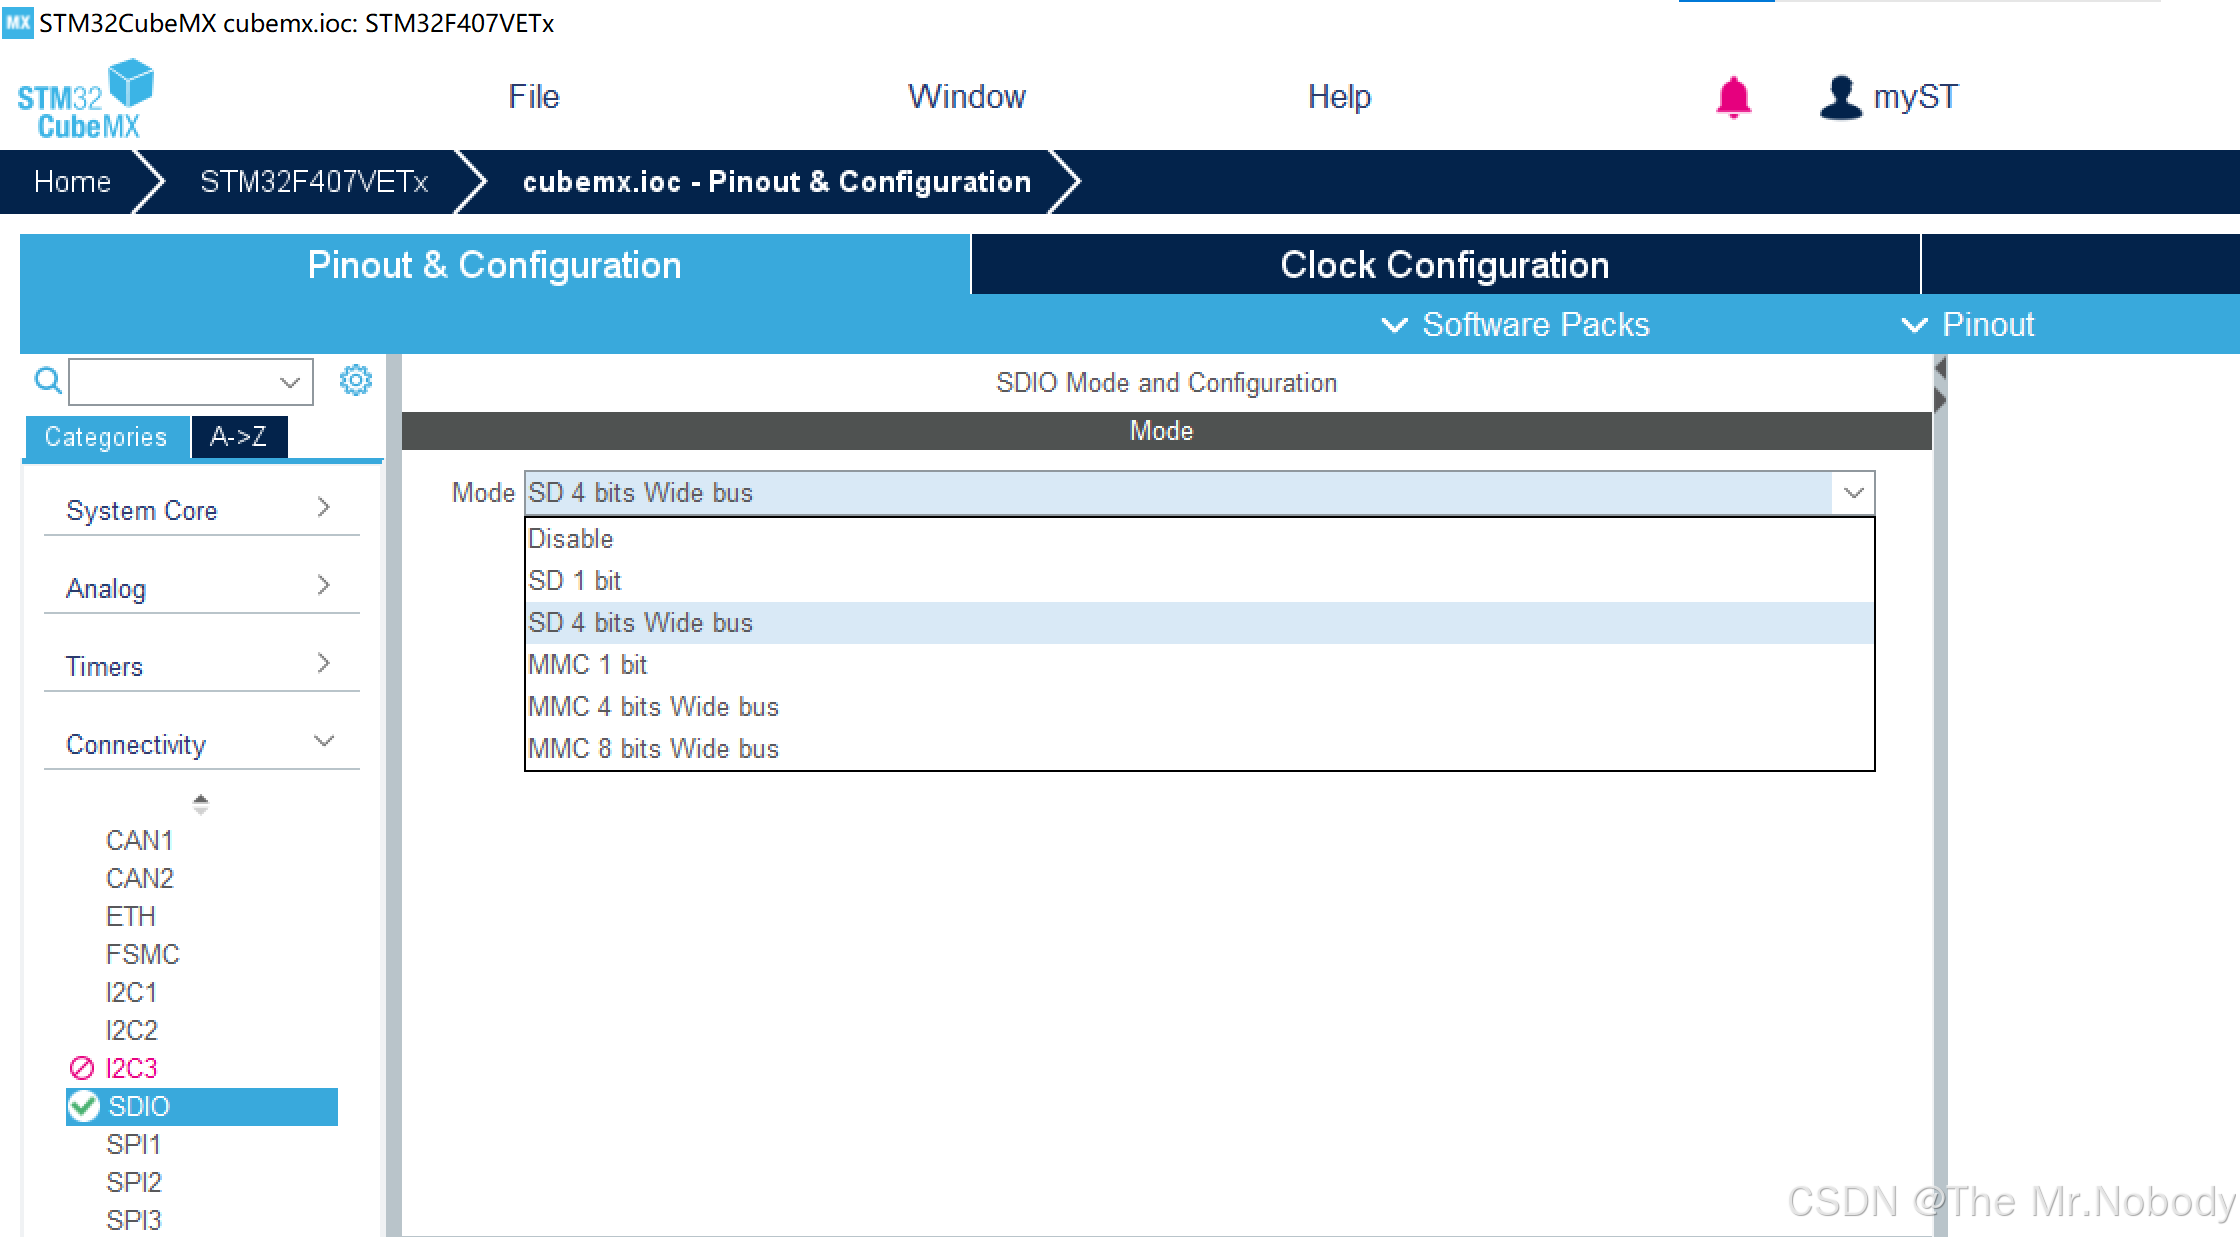This screenshot has width=2240, height=1237.
Task: Click the I2C3 disabled warning icon
Action: point(82,1068)
